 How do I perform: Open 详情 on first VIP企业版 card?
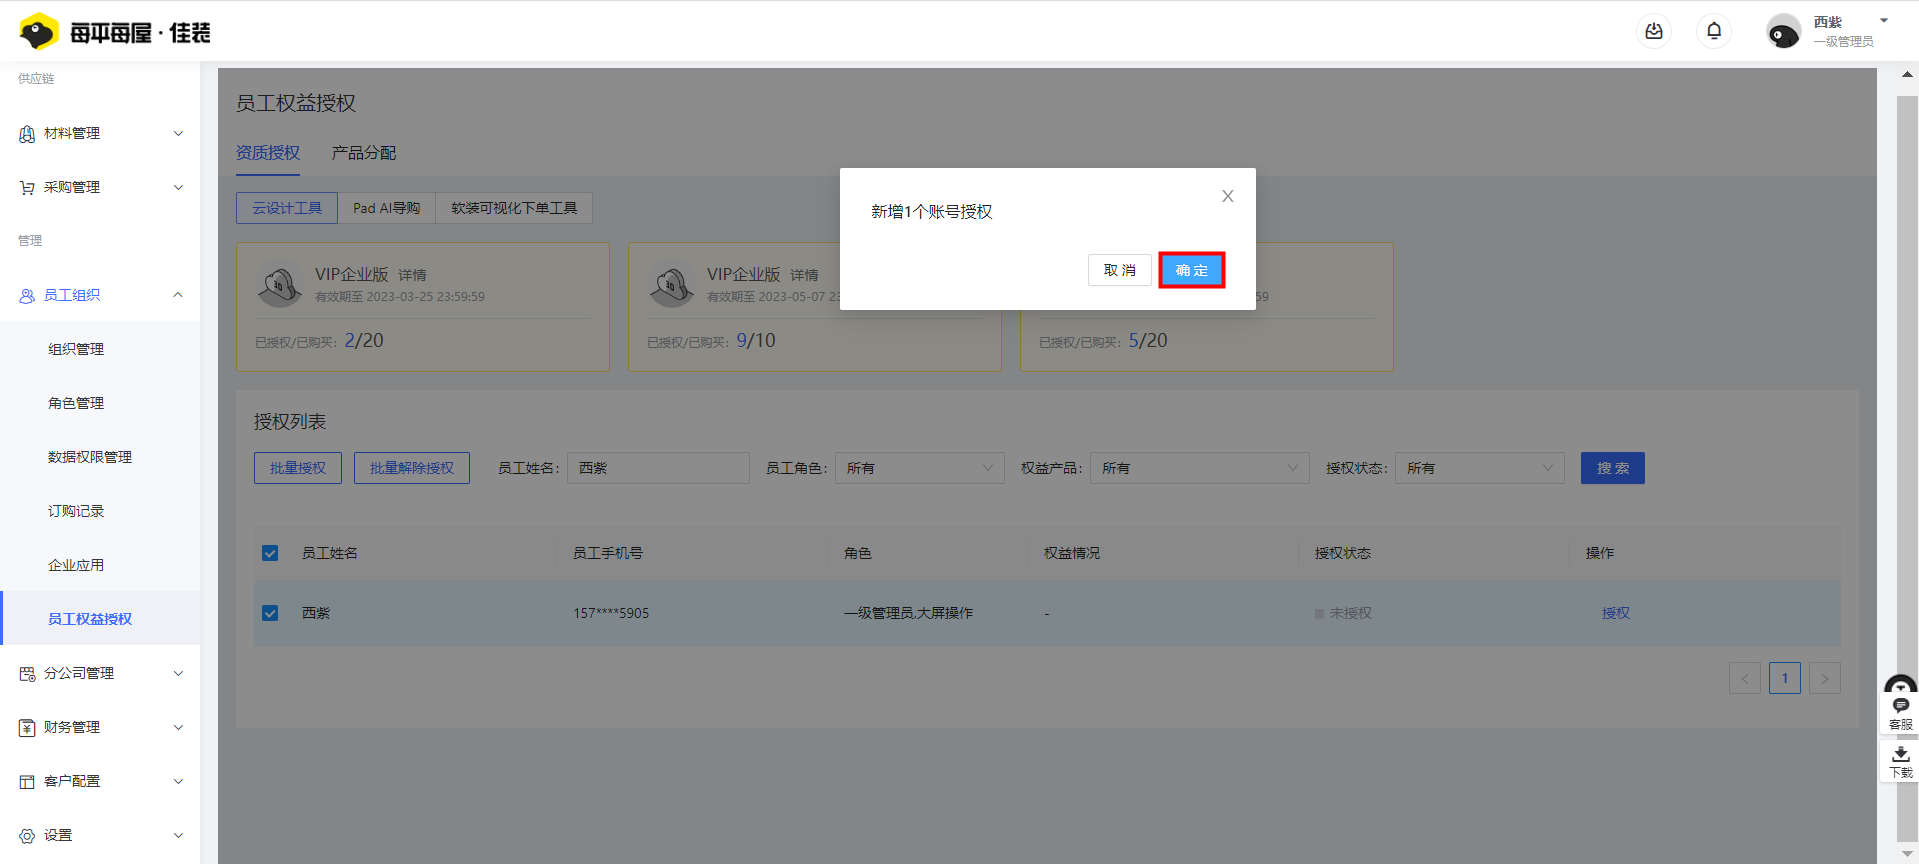point(413,275)
